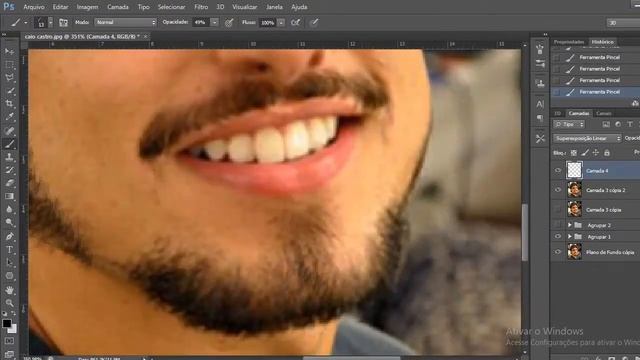Select the Dodge tool

(x=9, y=222)
